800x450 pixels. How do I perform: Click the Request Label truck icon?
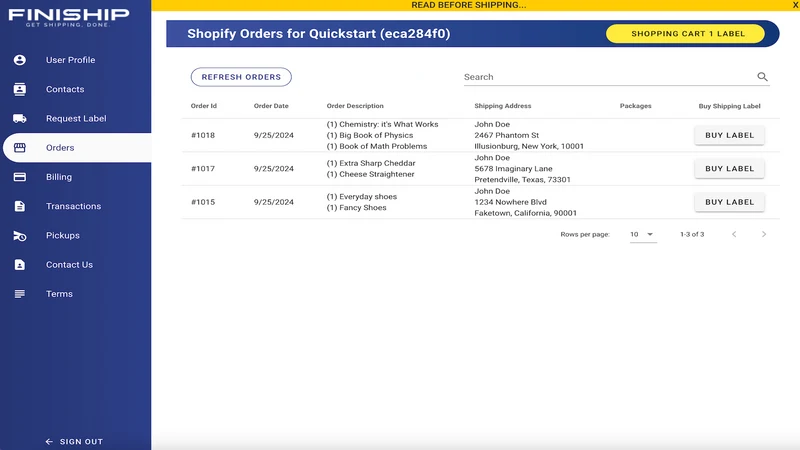[19, 118]
